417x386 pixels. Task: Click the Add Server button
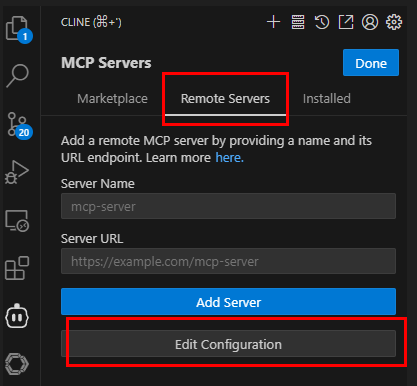click(x=228, y=302)
